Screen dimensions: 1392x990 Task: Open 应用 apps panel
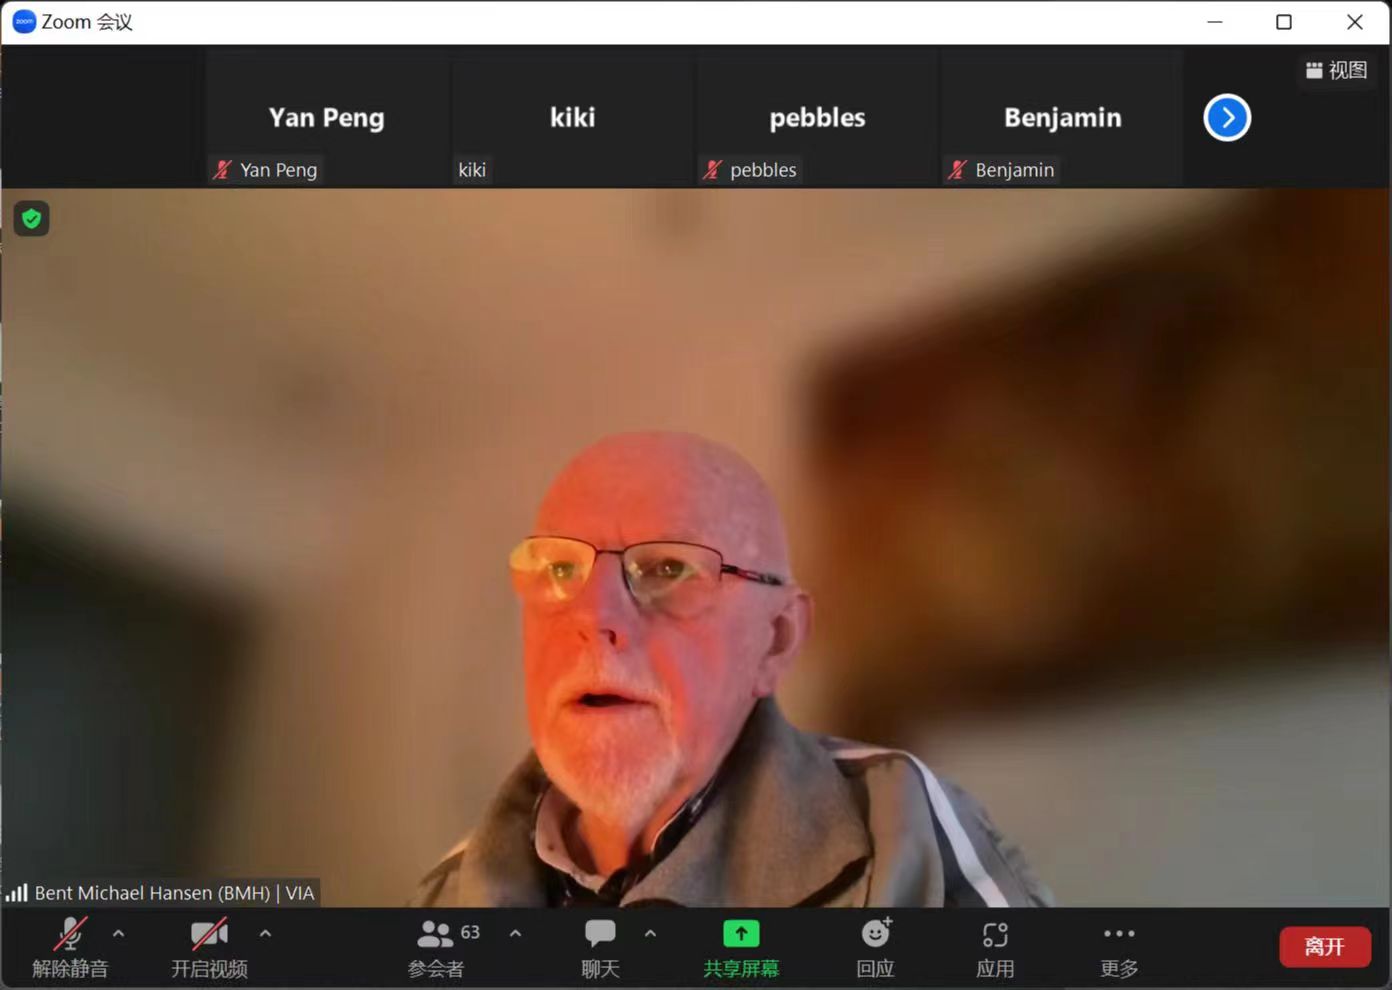(x=995, y=947)
